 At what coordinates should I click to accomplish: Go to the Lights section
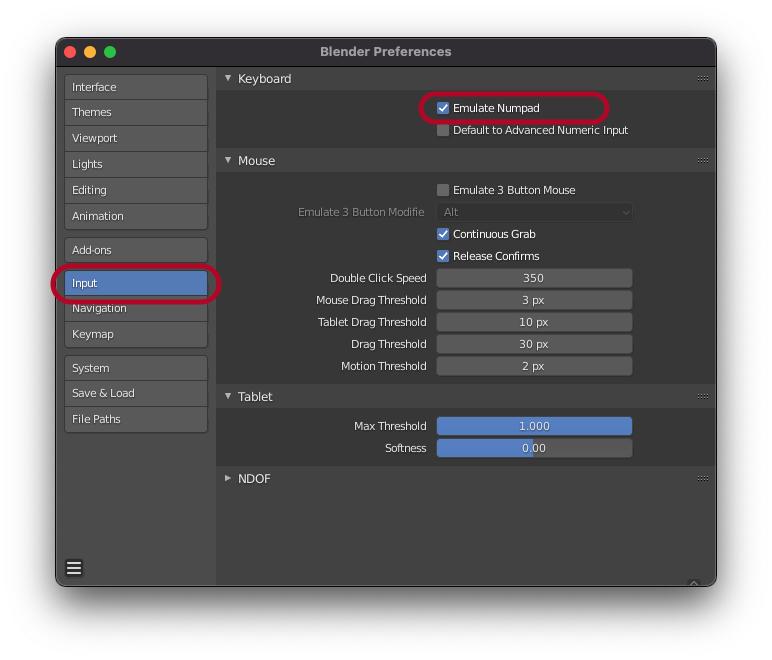point(136,164)
